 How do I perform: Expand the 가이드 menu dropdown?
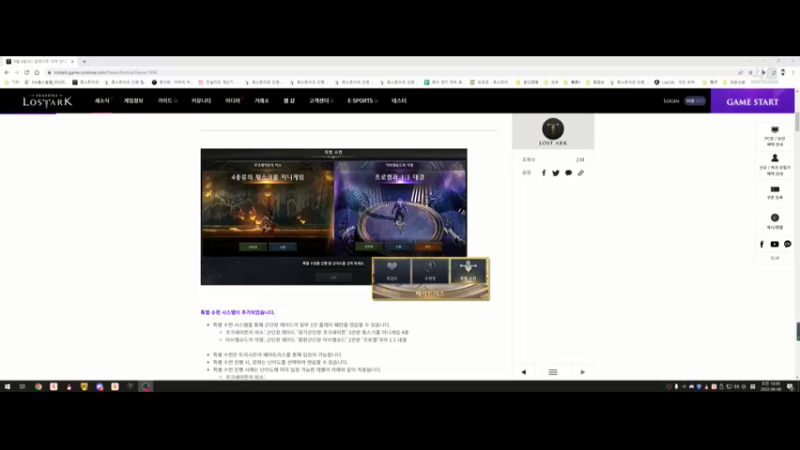coord(167,101)
